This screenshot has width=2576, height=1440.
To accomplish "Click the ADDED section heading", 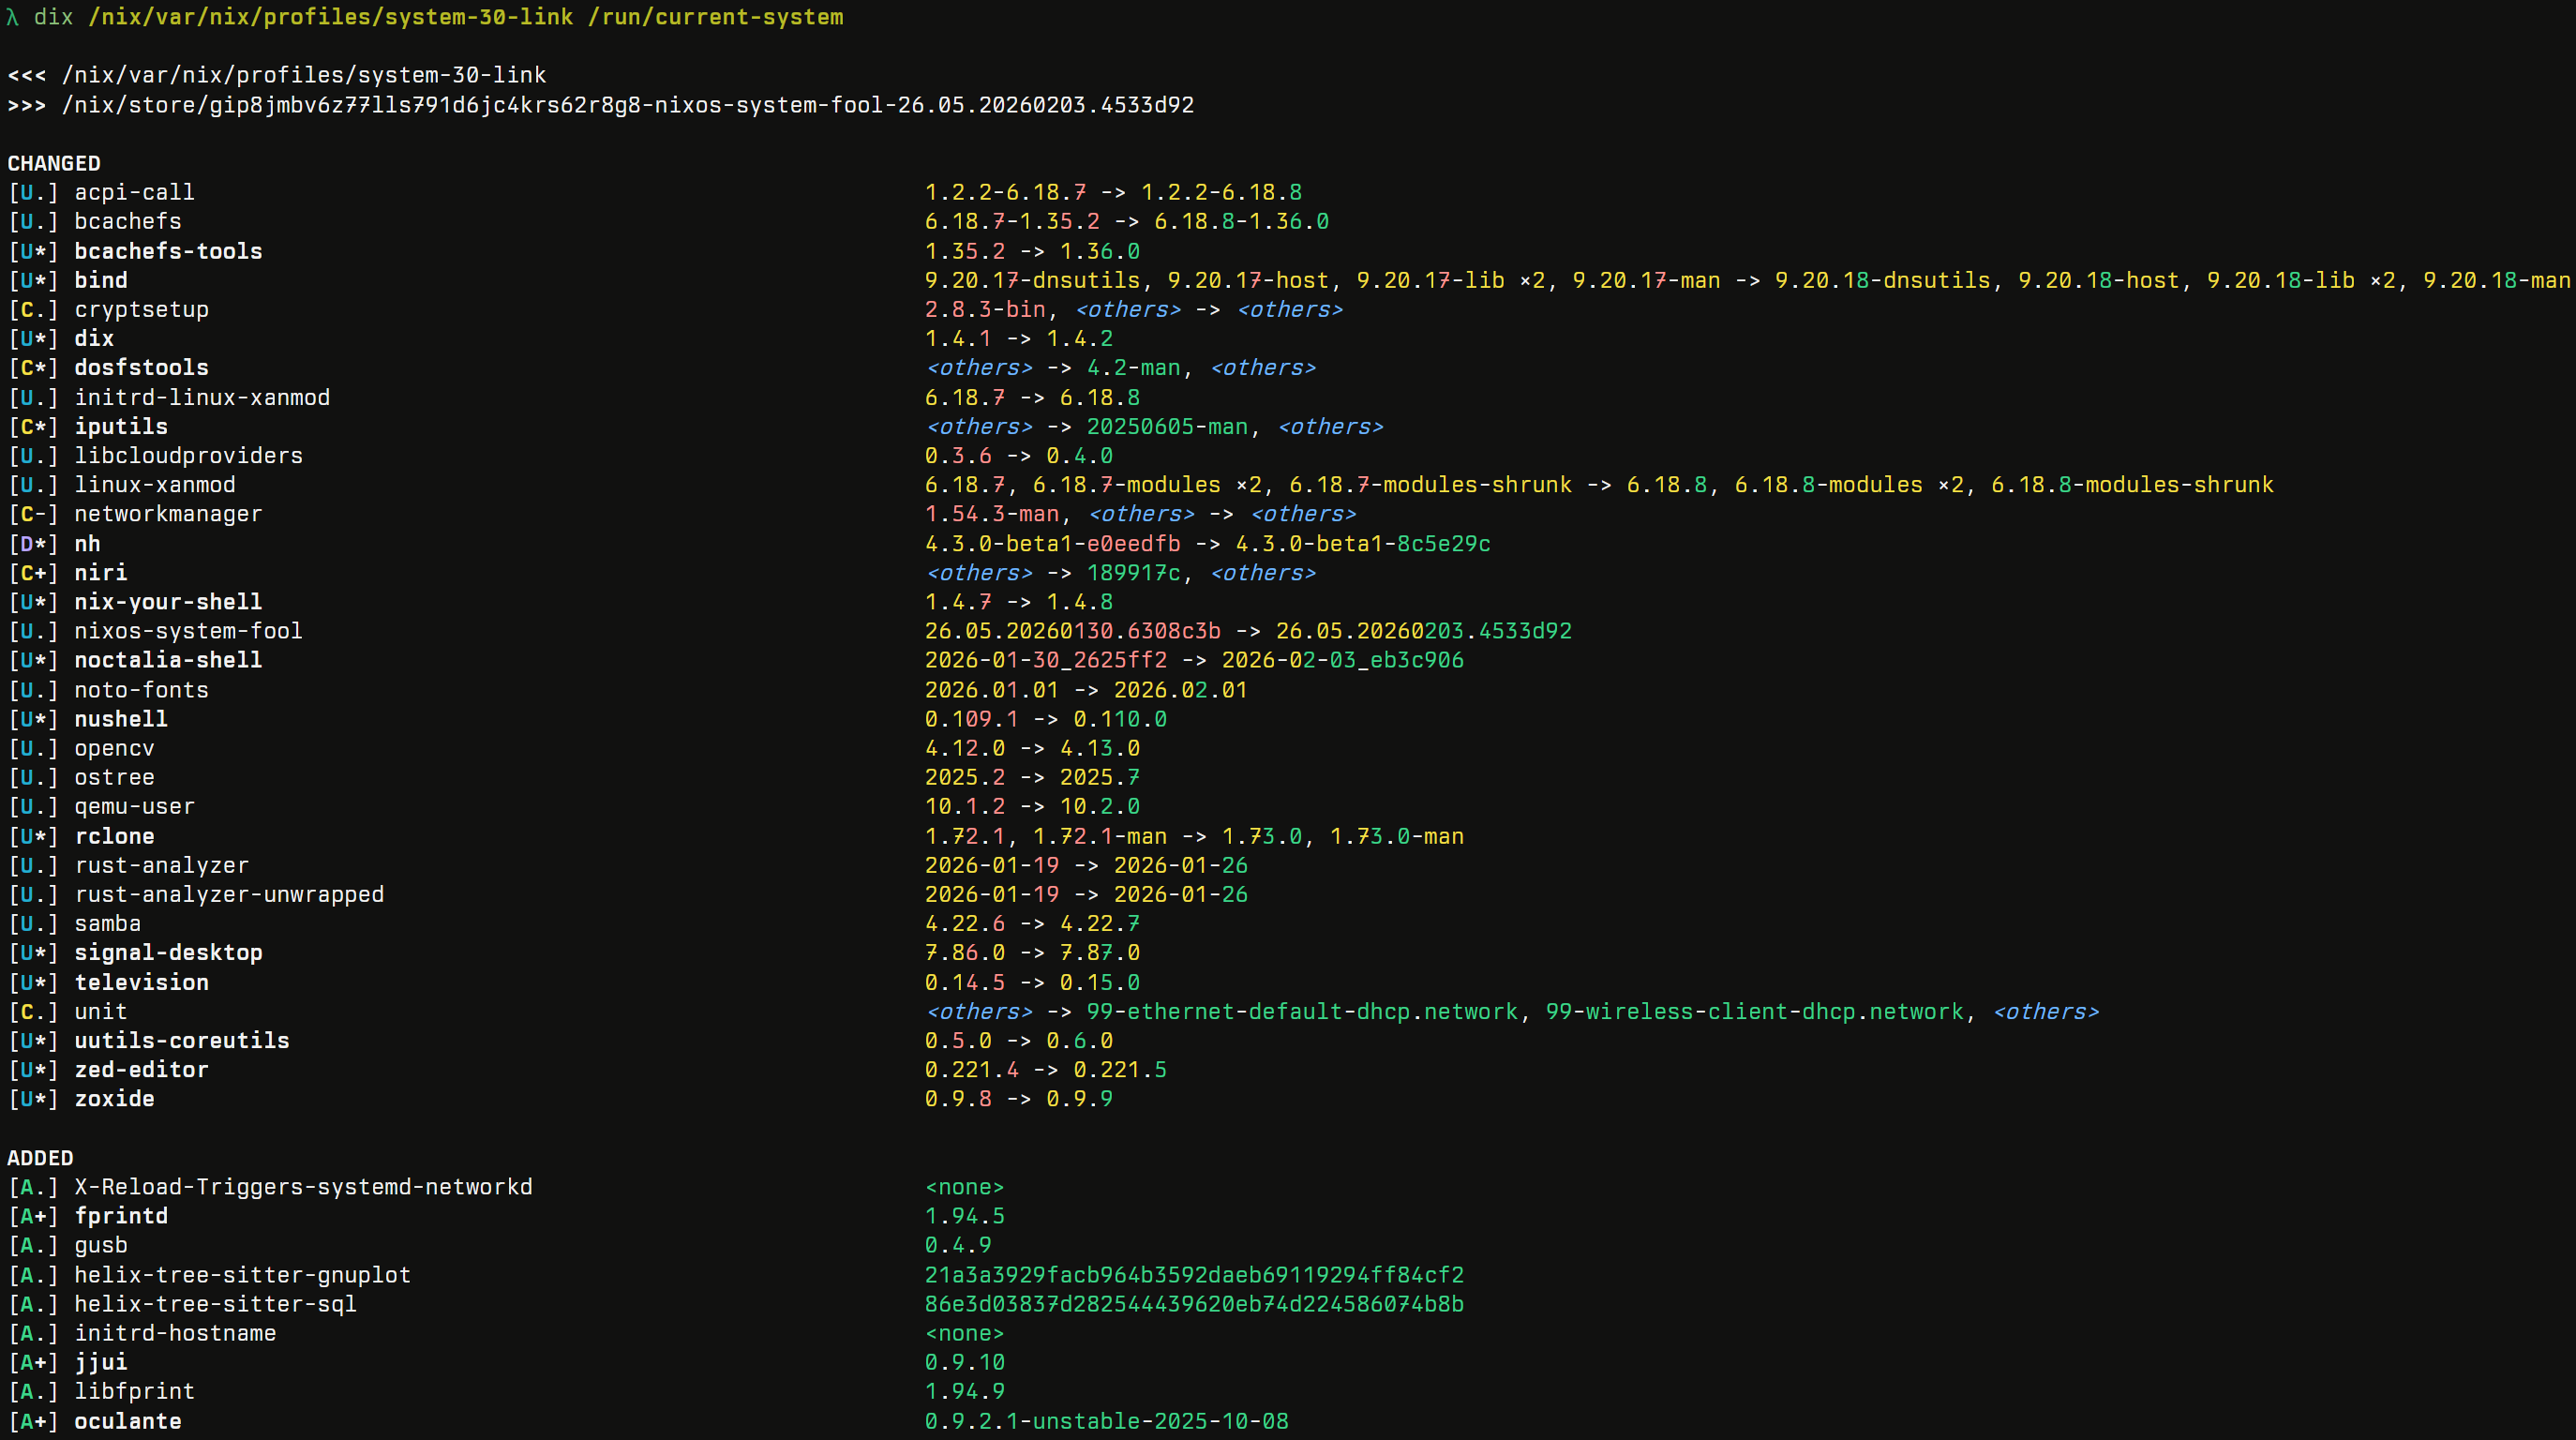I will click(40, 1158).
